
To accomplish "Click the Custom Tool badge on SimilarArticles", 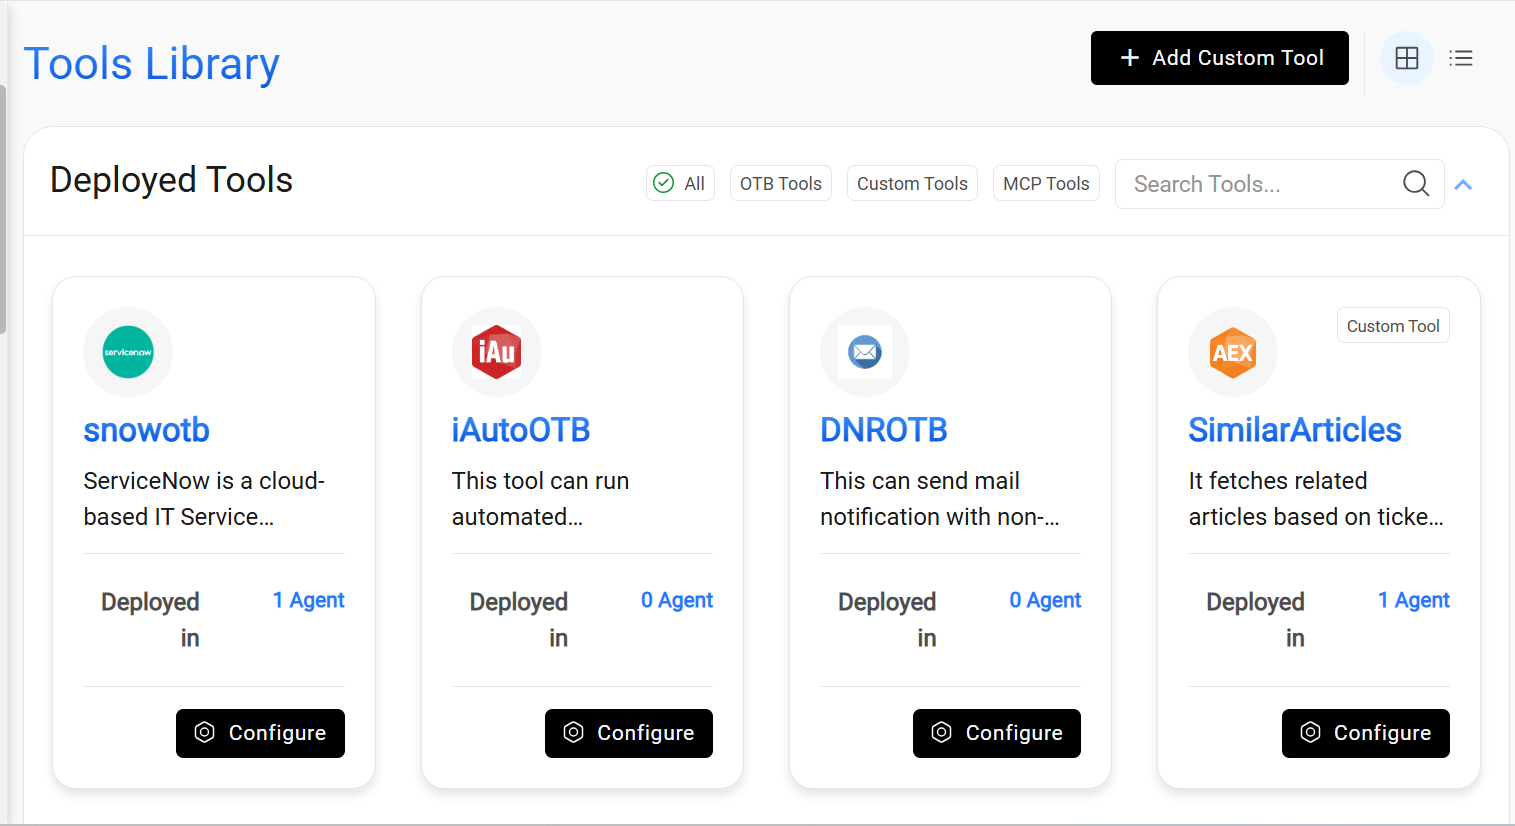I will click(x=1392, y=326).
